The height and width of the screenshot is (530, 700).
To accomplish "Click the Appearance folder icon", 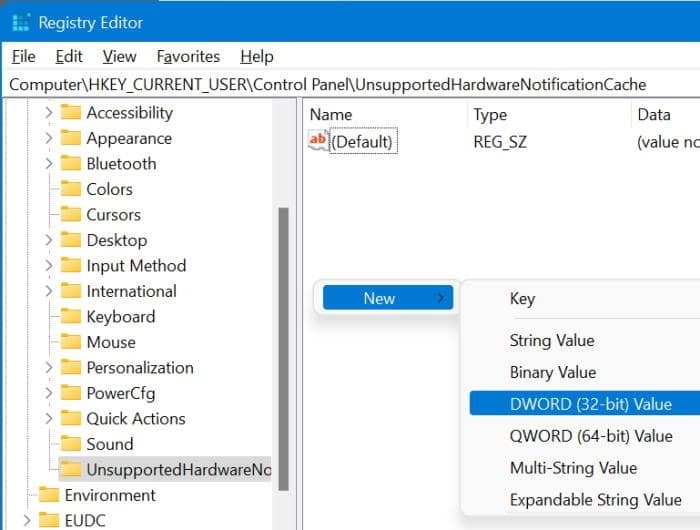I will pos(71,138).
